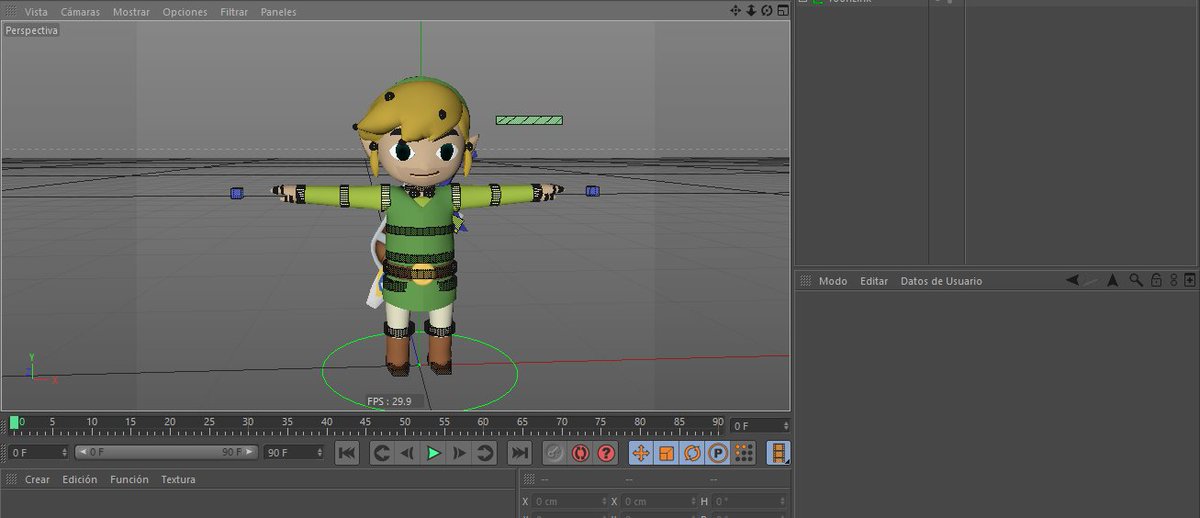The image size is (1200, 518).
Task: Toggle the attributes lock element icon
Action: [1155, 281]
